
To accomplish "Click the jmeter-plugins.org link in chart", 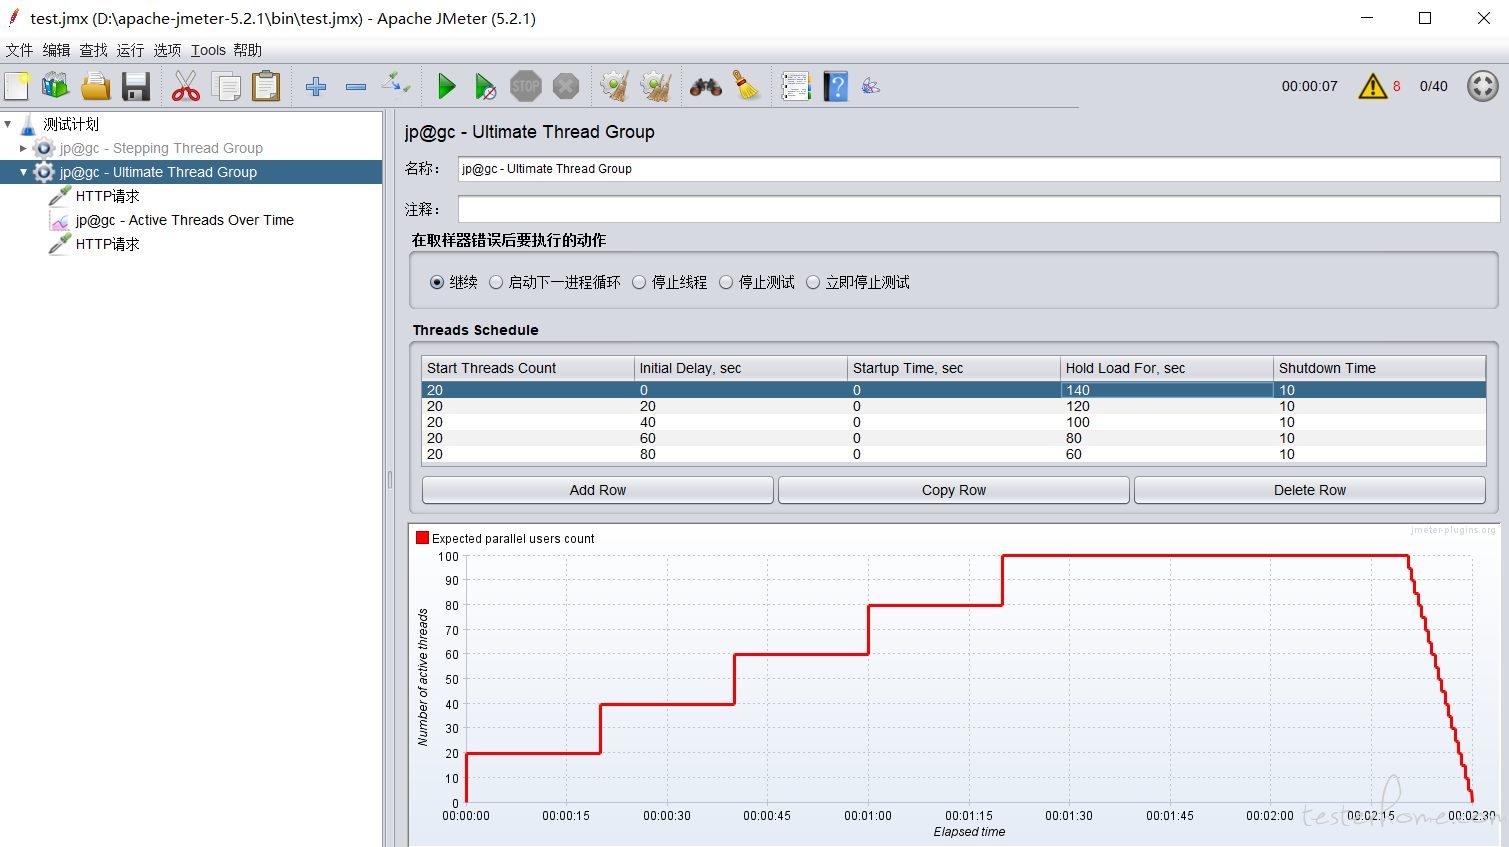I will (1453, 530).
